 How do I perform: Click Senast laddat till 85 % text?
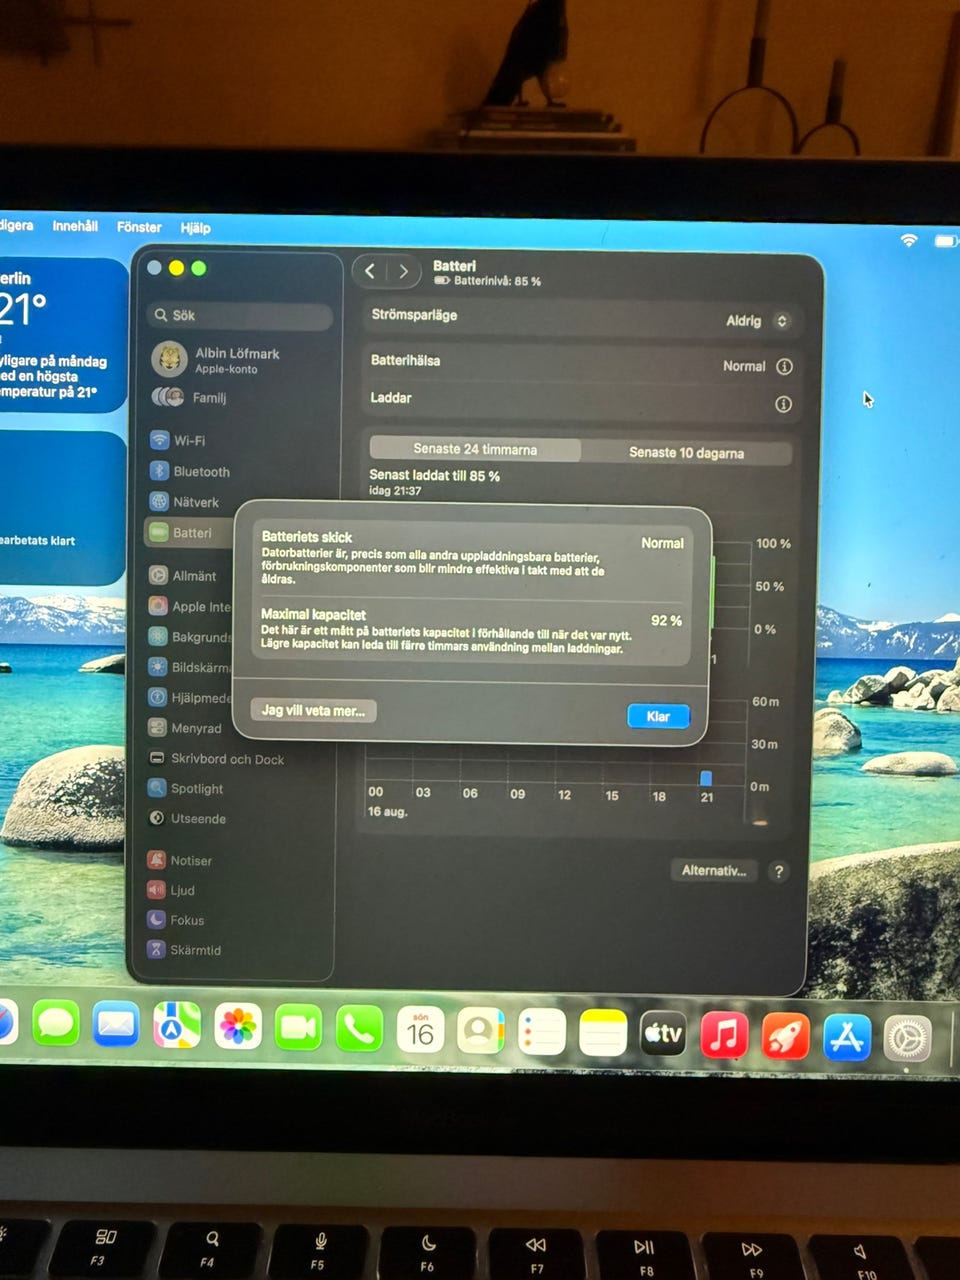tap(434, 475)
